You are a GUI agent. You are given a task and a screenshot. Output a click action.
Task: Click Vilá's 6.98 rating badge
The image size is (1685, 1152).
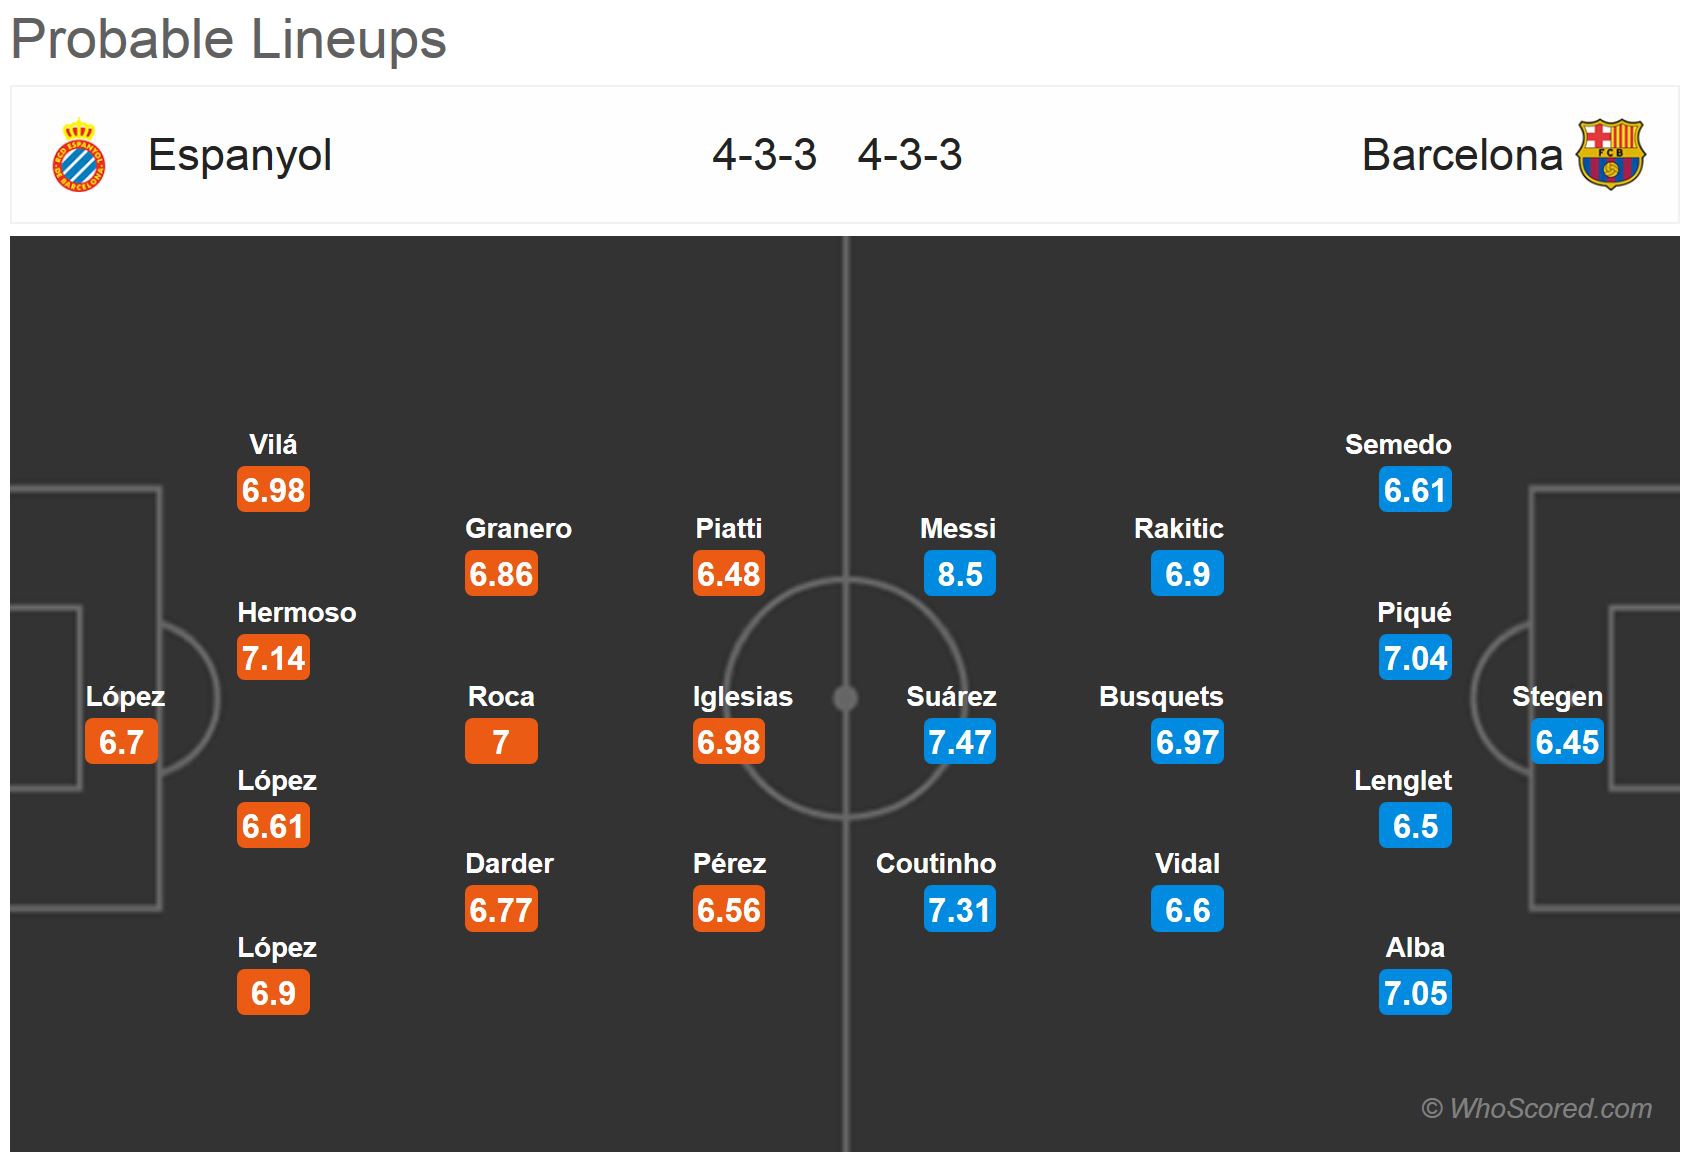[x=273, y=490]
